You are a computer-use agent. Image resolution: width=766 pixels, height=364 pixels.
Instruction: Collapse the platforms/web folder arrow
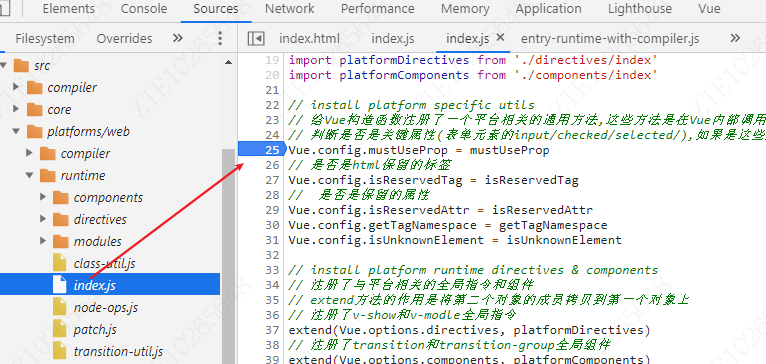[x=17, y=131]
